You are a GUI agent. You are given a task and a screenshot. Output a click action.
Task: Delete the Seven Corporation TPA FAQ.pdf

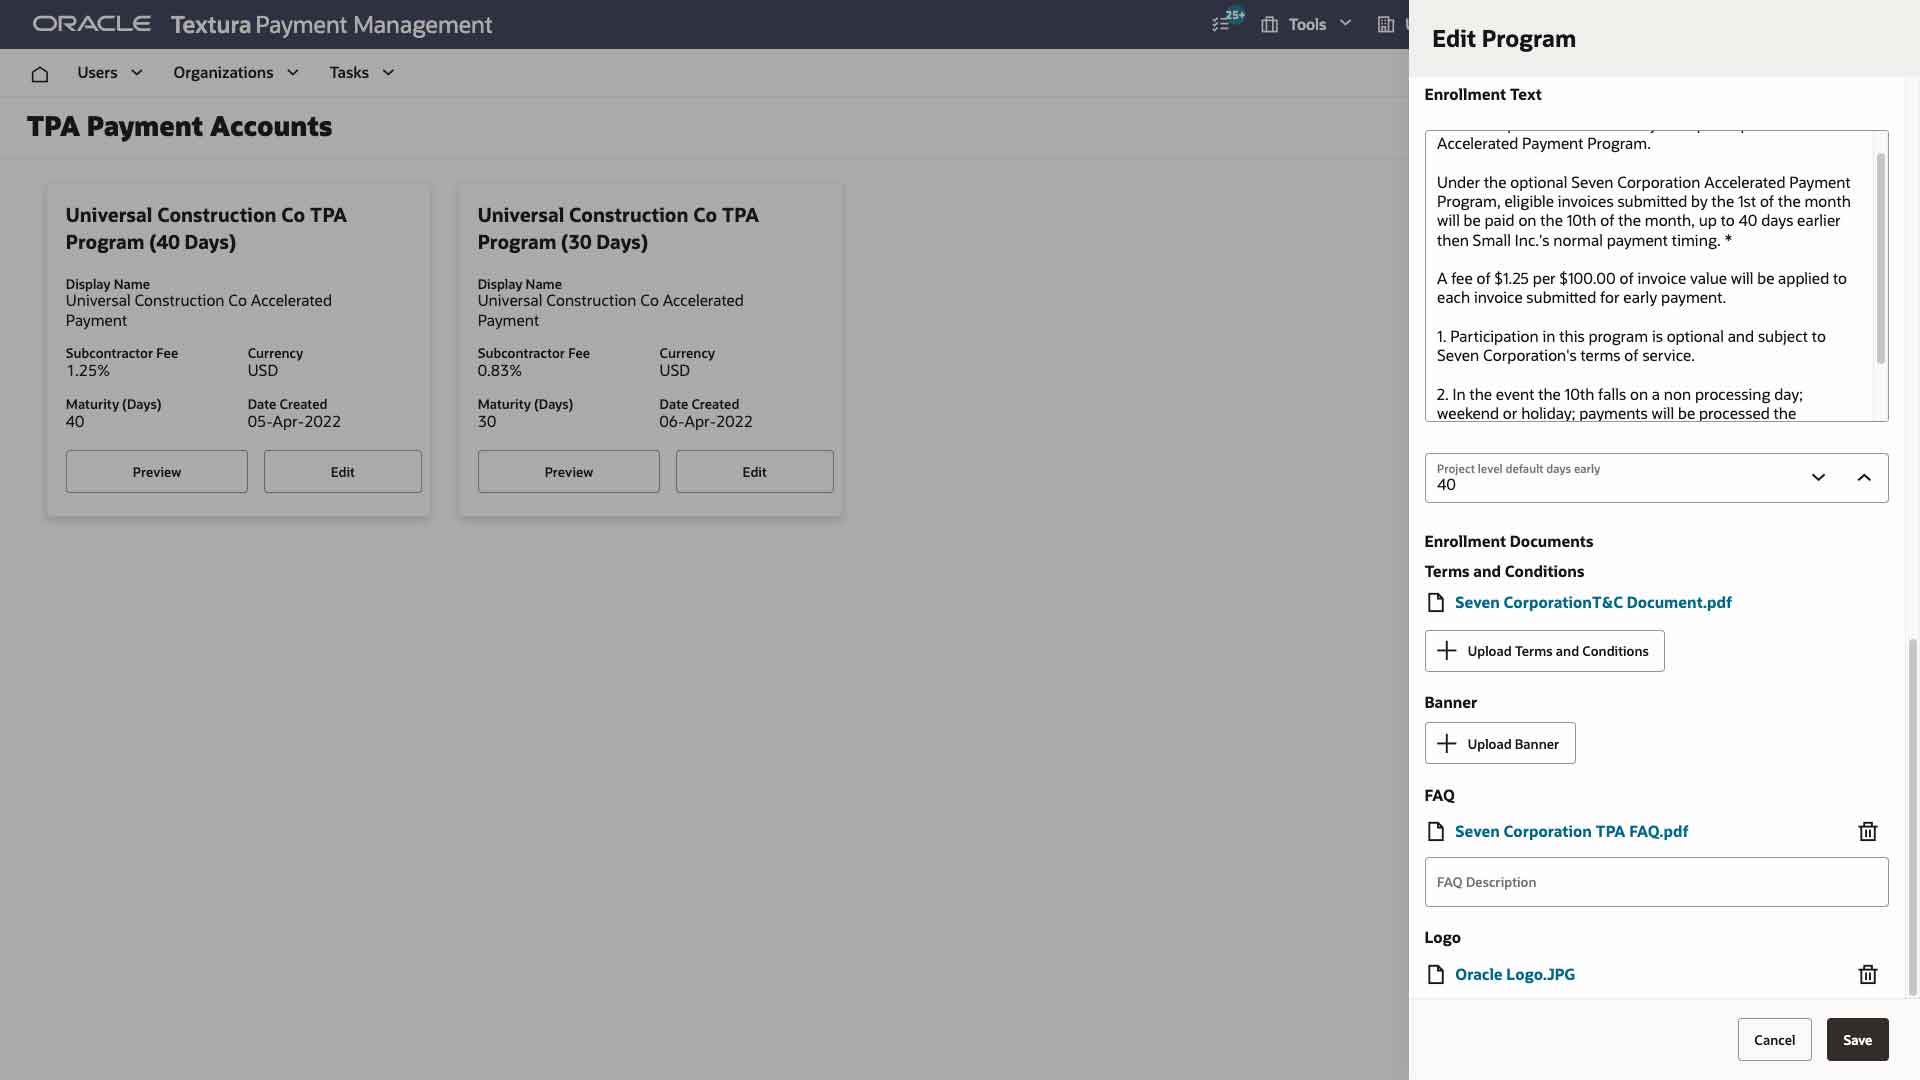click(1868, 831)
